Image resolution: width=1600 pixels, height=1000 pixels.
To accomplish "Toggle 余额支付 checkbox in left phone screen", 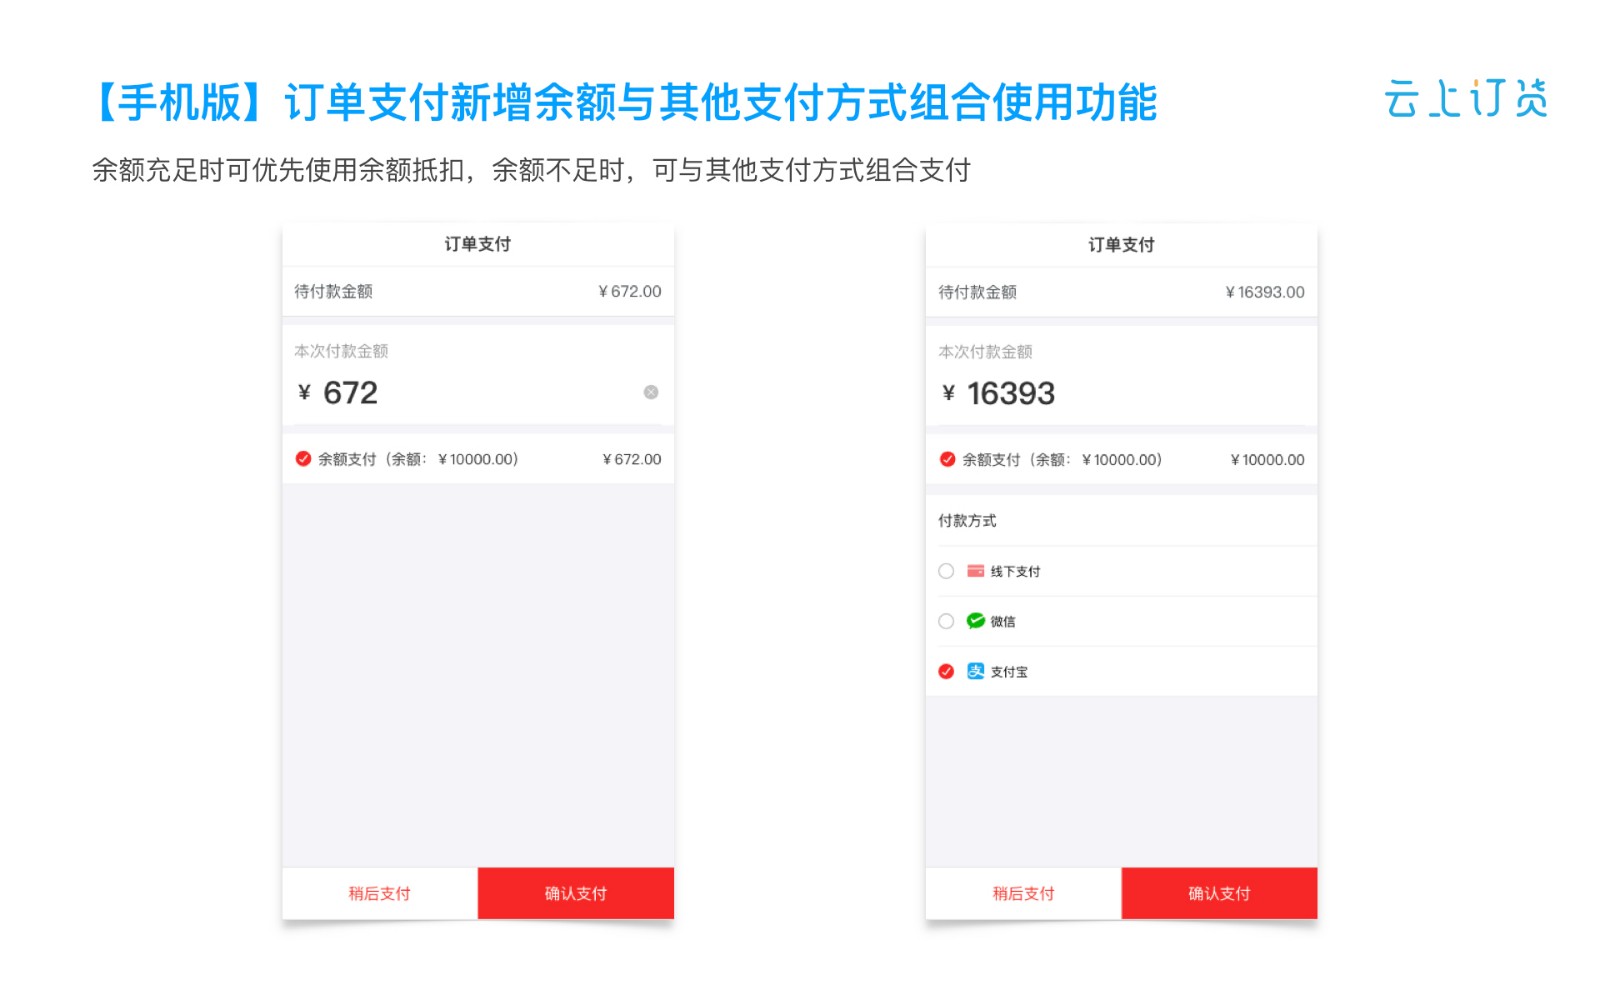I will (303, 459).
